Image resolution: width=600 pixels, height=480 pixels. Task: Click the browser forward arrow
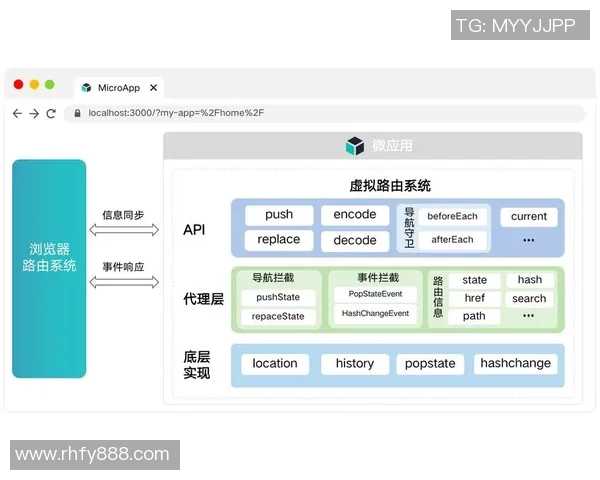point(34,113)
